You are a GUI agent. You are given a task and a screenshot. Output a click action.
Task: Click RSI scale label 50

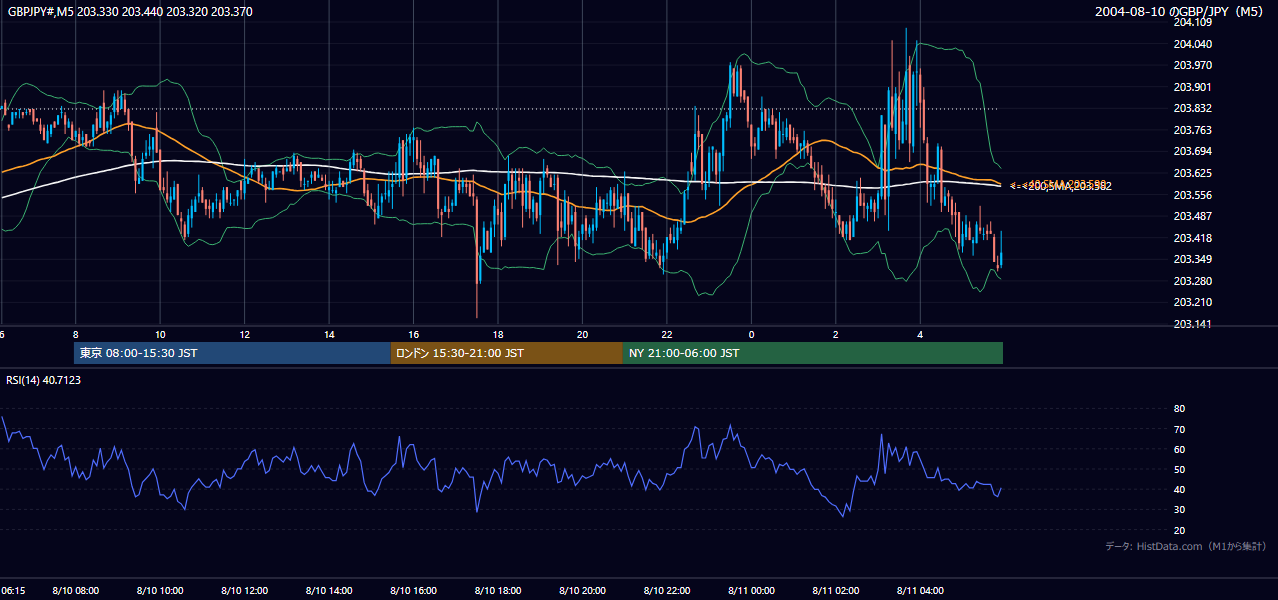tap(1179, 469)
